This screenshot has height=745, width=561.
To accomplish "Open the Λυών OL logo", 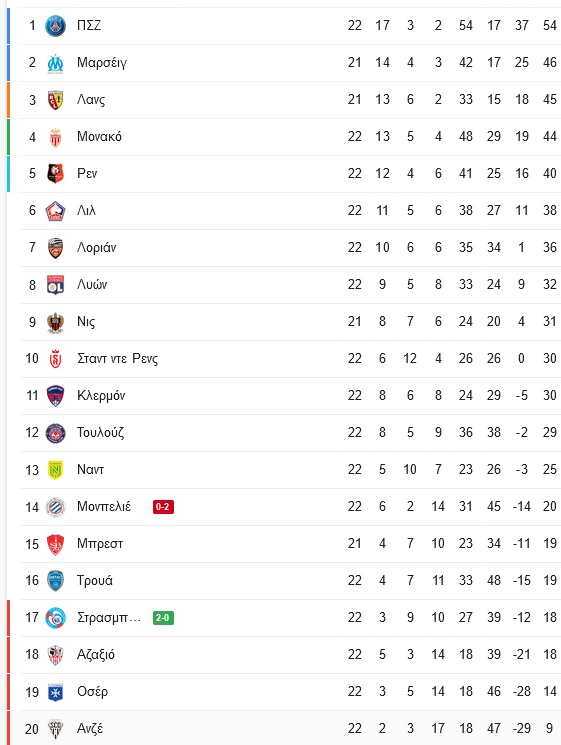I will point(55,285).
